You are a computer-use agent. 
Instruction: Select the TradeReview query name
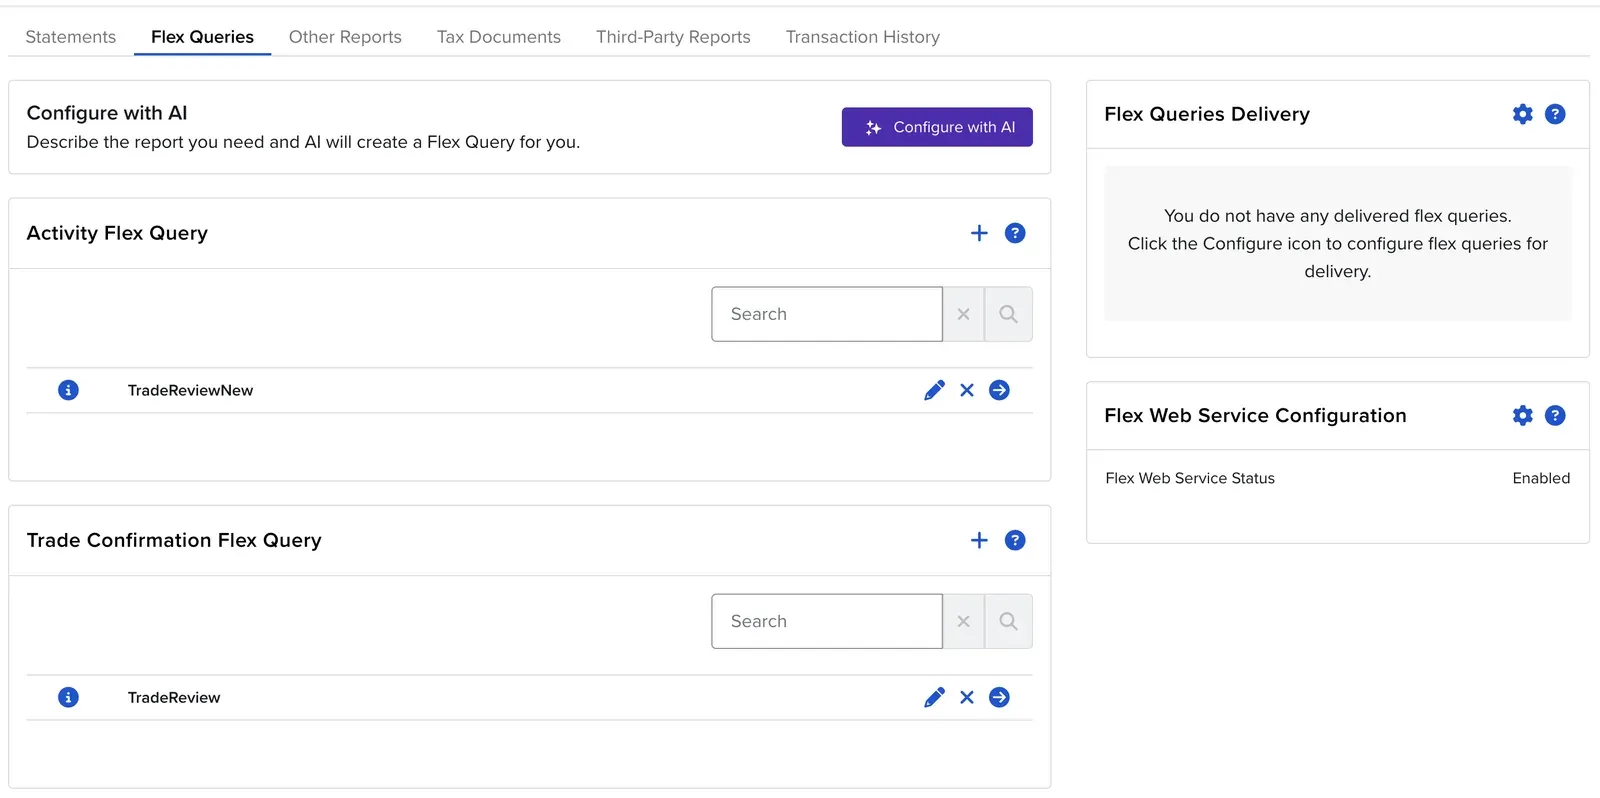174,697
